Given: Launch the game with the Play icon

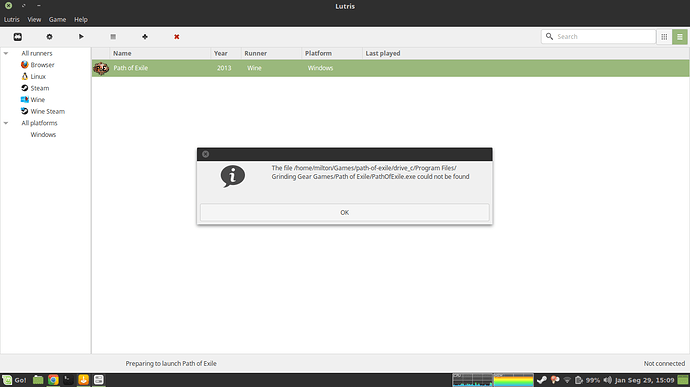Looking at the screenshot, I should click(81, 37).
